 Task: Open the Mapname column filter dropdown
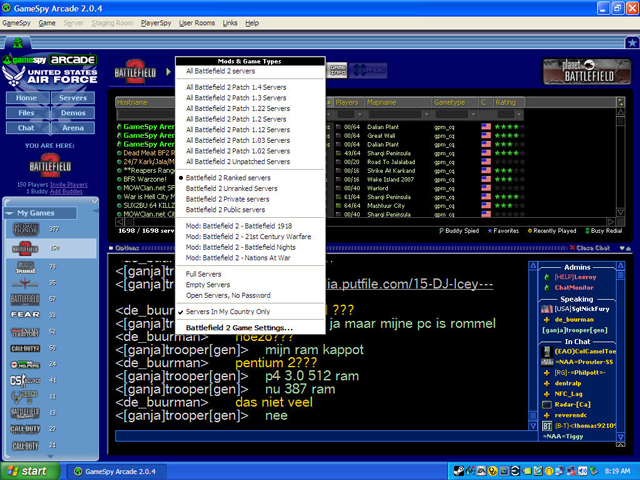[426, 114]
